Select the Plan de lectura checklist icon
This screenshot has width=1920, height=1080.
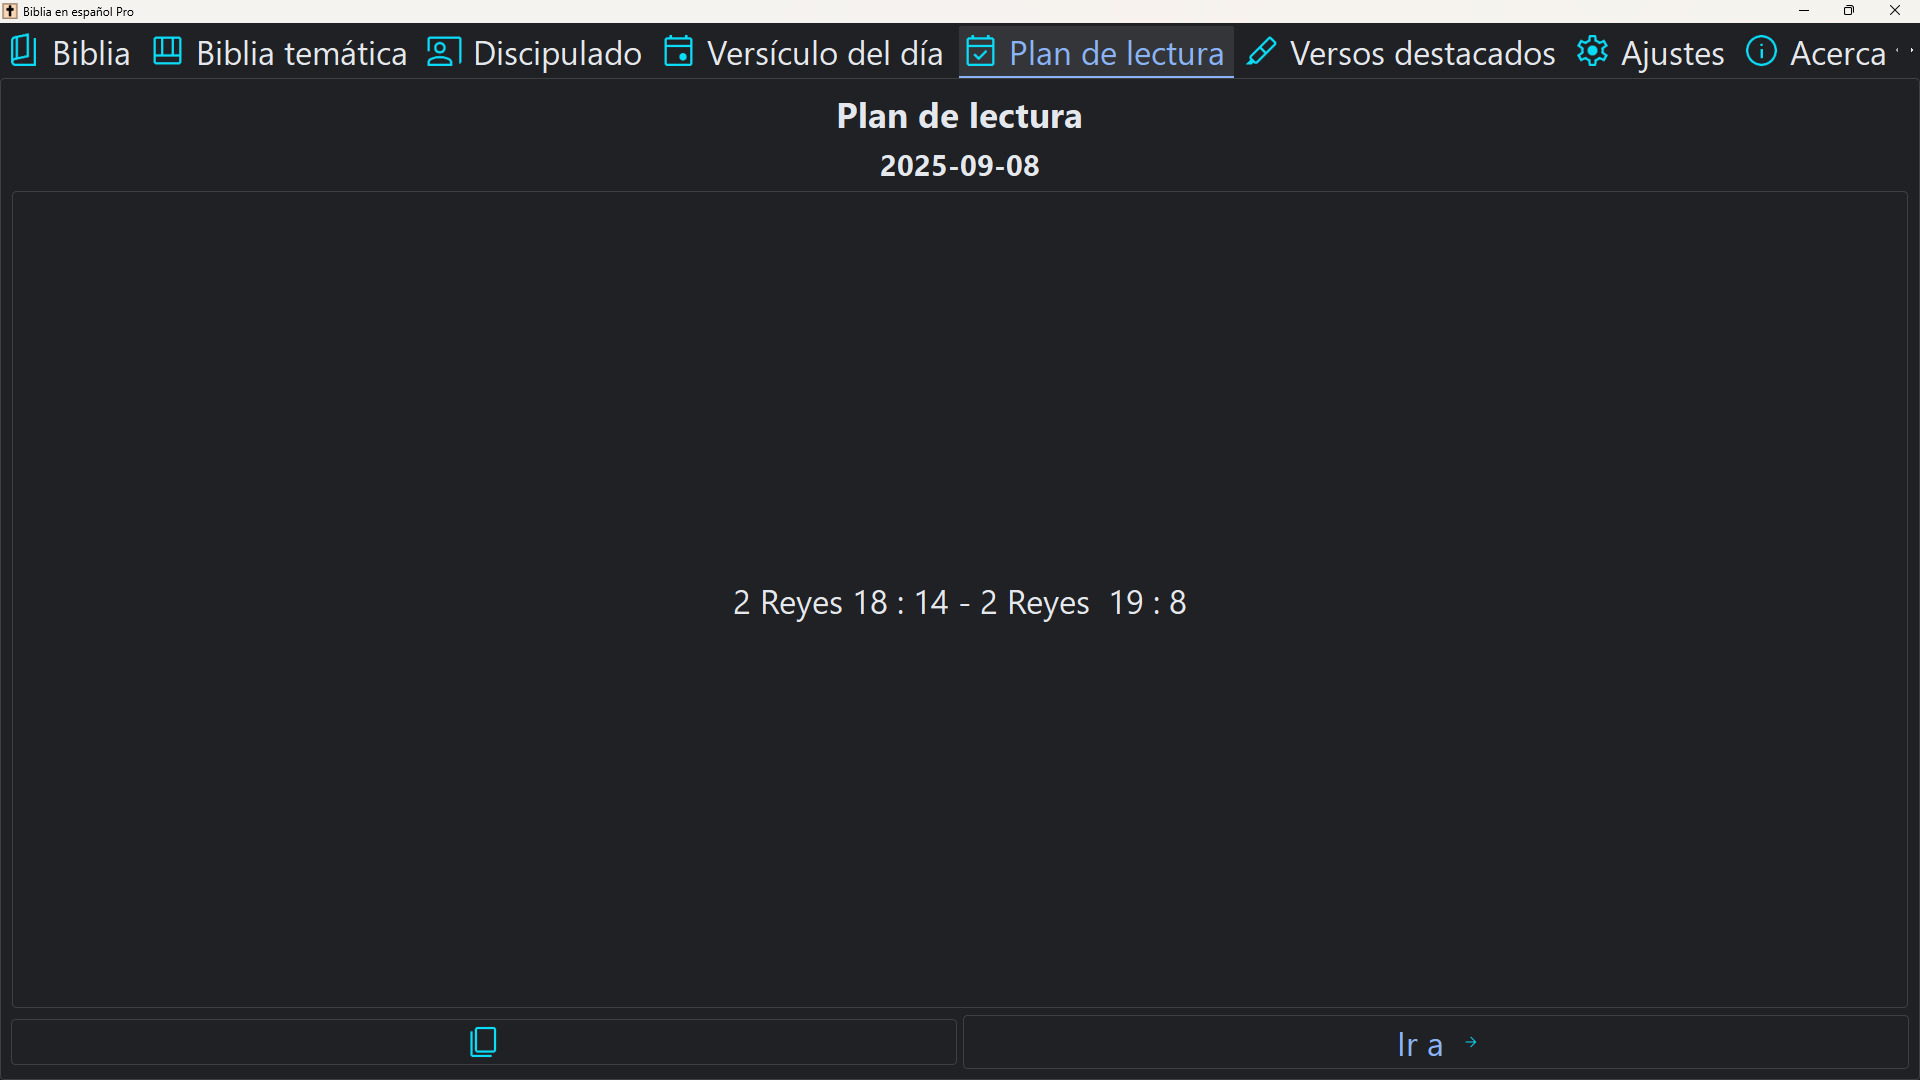point(982,51)
